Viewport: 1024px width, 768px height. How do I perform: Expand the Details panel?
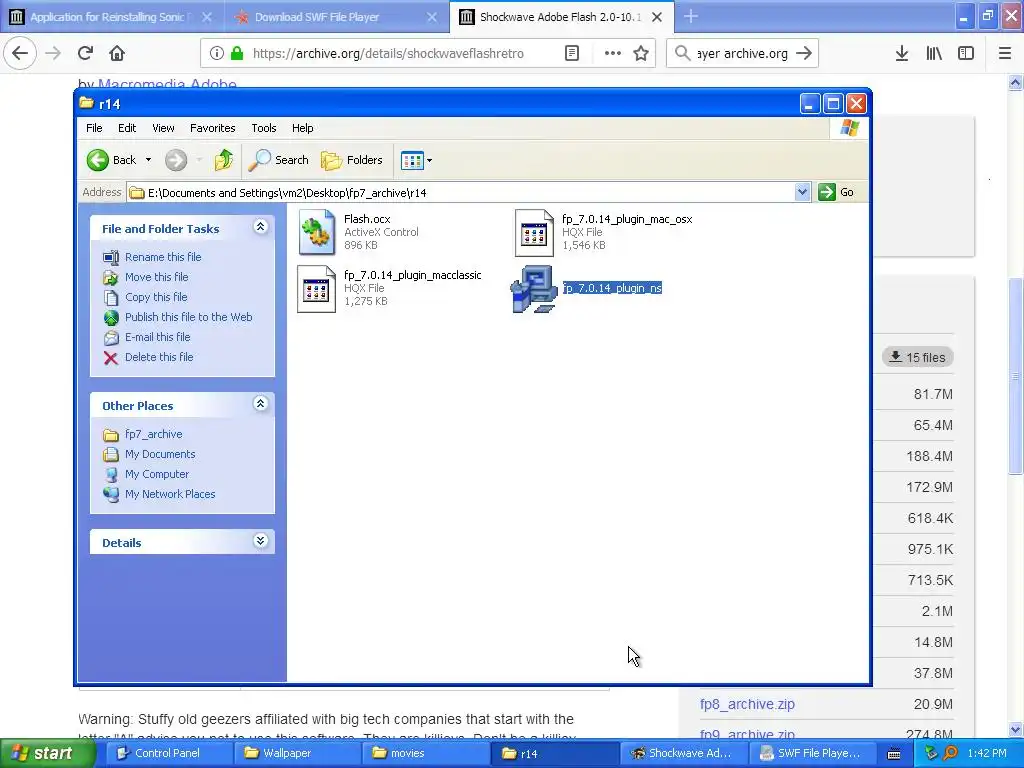click(260, 541)
